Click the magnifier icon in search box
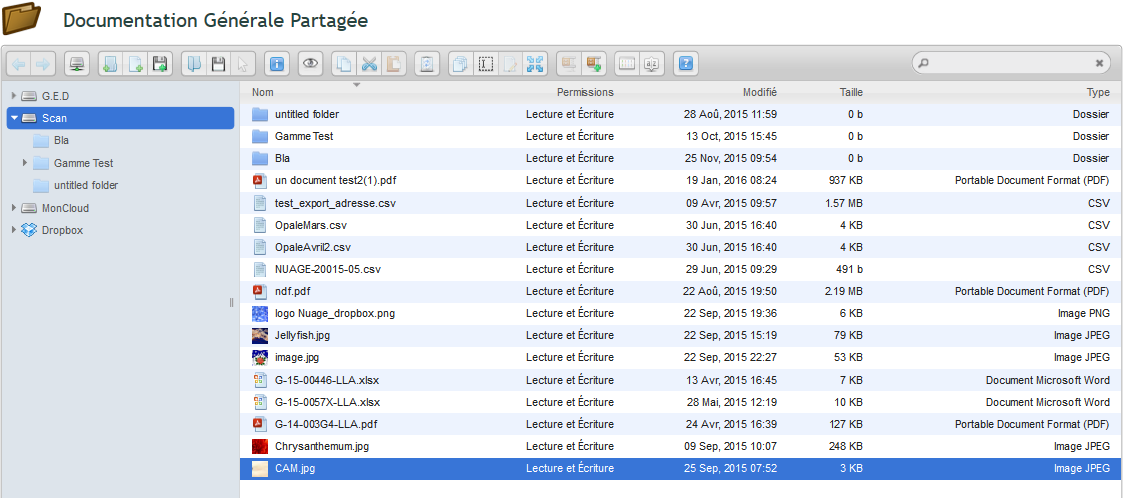 point(924,63)
